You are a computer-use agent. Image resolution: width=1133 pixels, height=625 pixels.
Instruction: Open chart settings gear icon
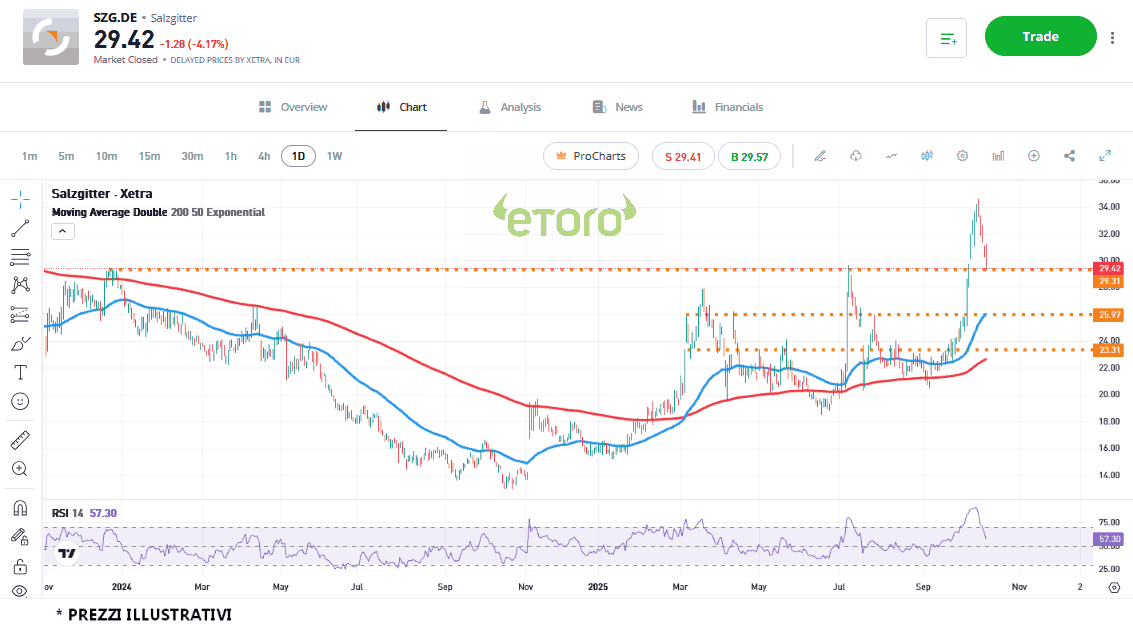point(962,156)
